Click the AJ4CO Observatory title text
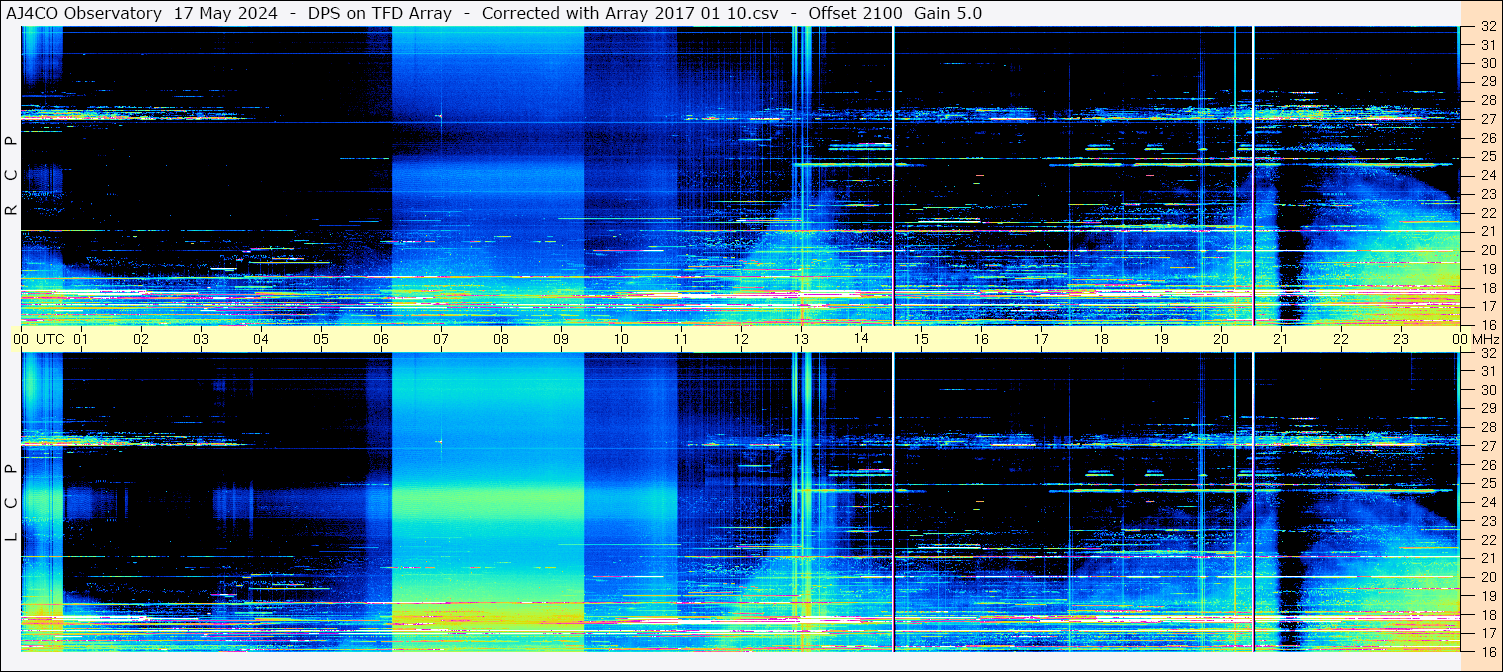Image resolution: width=1503 pixels, height=672 pixels. point(84,13)
